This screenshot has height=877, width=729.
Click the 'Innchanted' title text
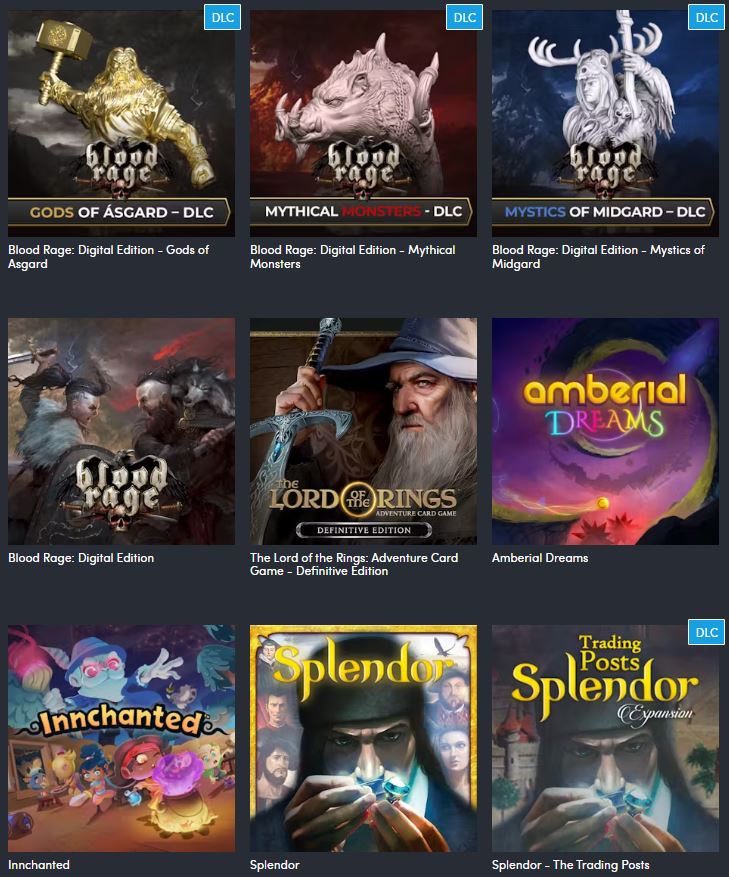pos(39,865)
